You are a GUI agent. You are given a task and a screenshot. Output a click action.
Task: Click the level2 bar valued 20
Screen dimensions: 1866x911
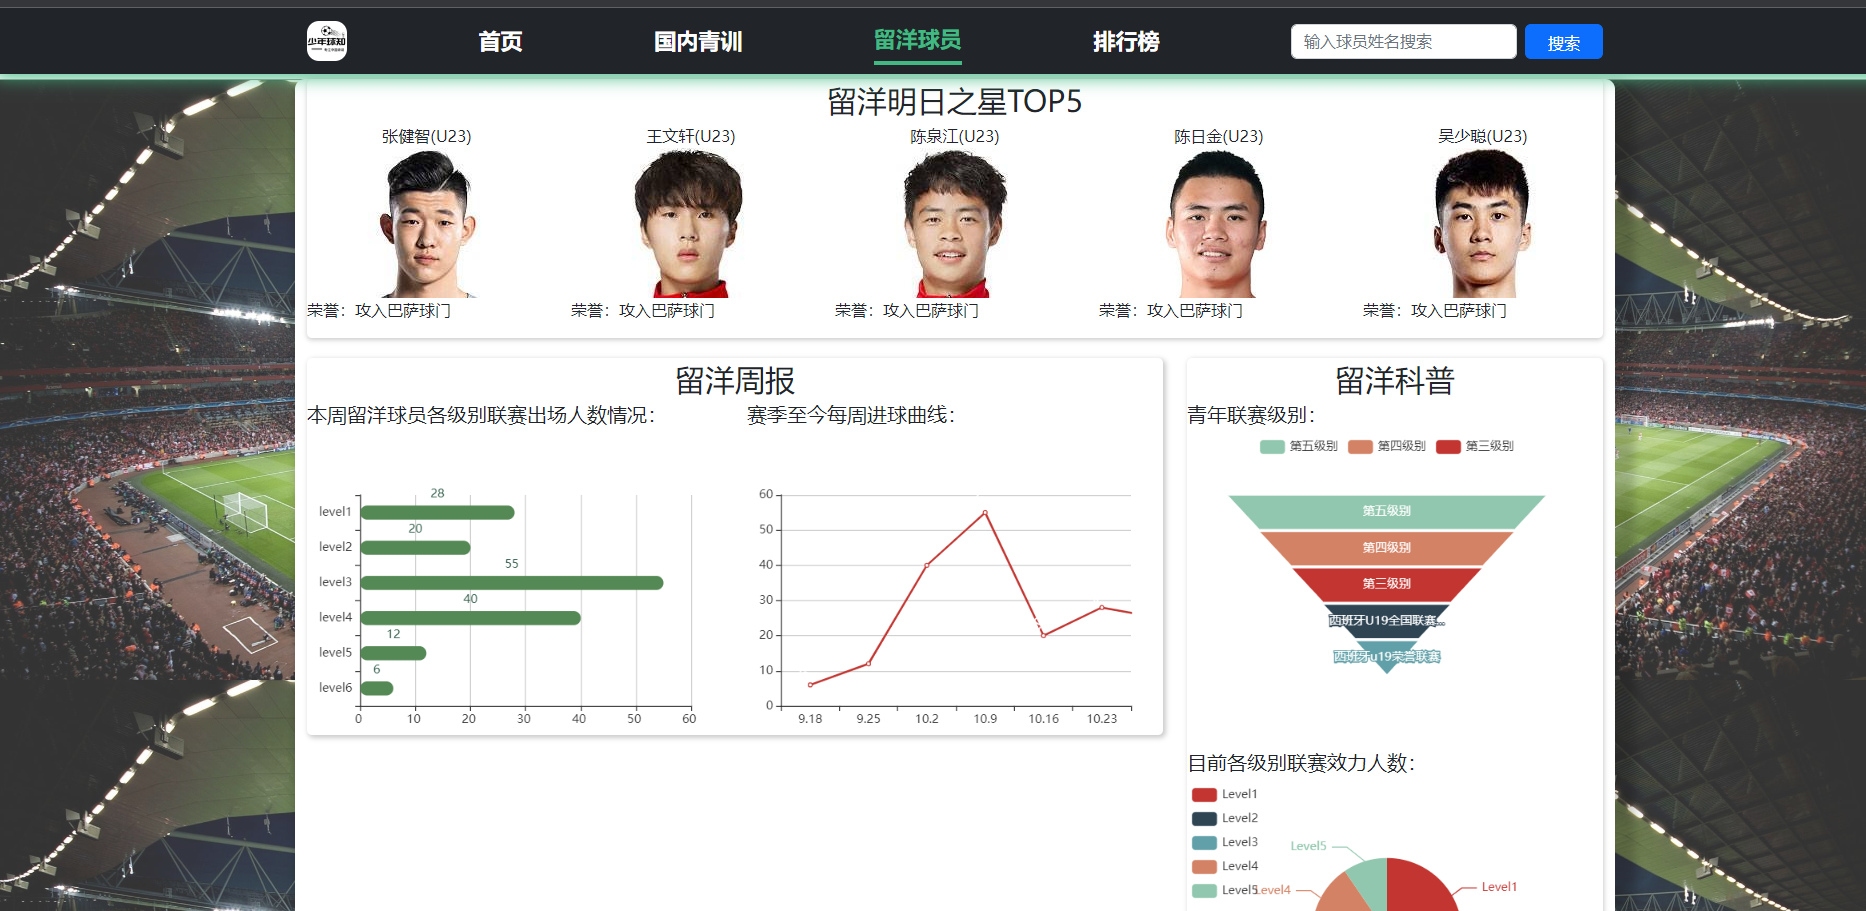tap(415, 548)
